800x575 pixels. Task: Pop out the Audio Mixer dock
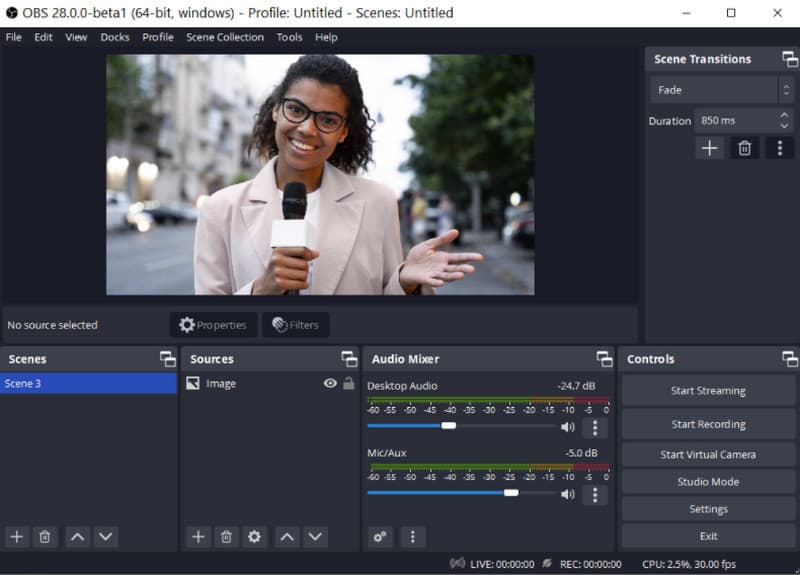[604, 359]
